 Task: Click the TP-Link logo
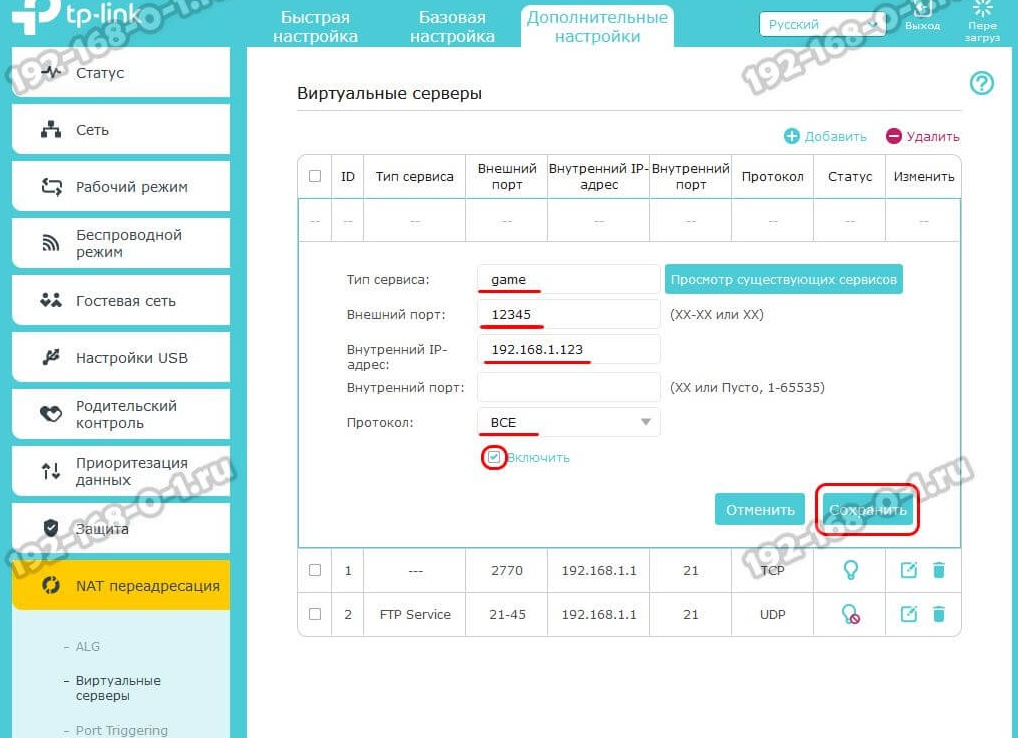click(x=77, y=16)
